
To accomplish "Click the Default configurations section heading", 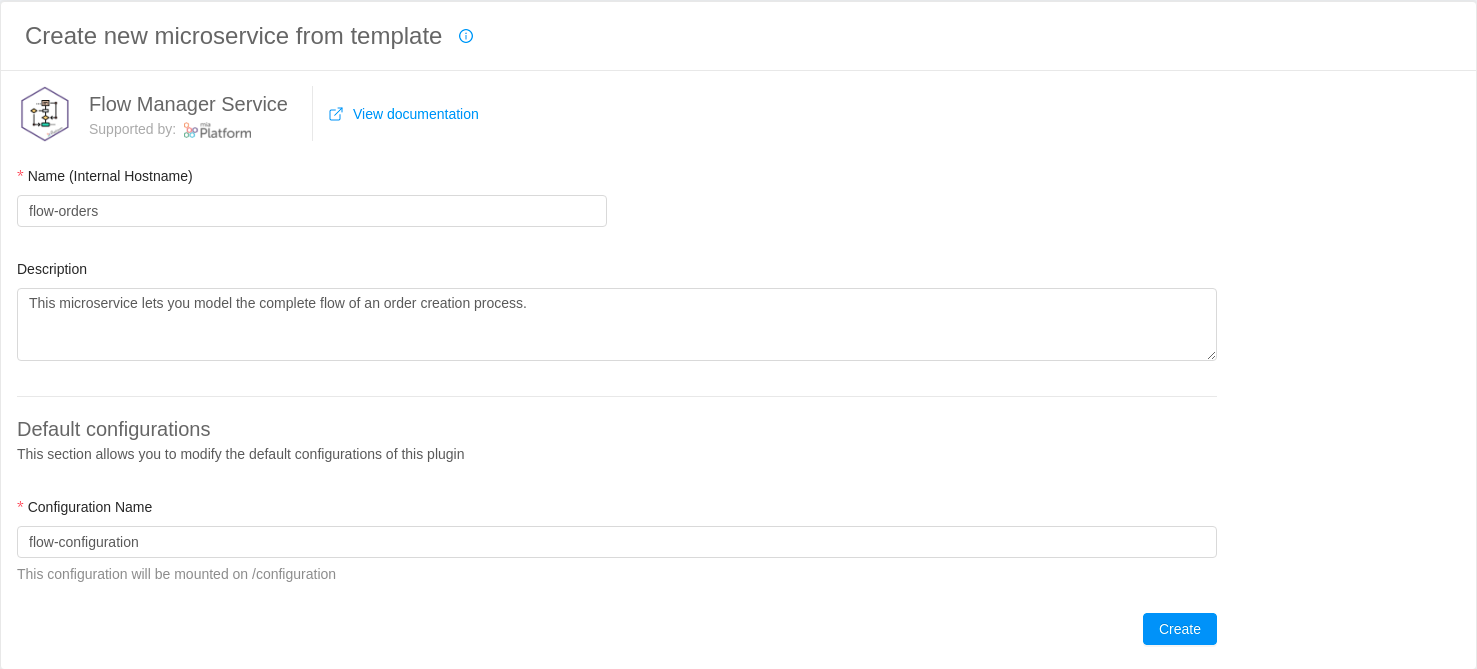I will [x=114, y=429].
